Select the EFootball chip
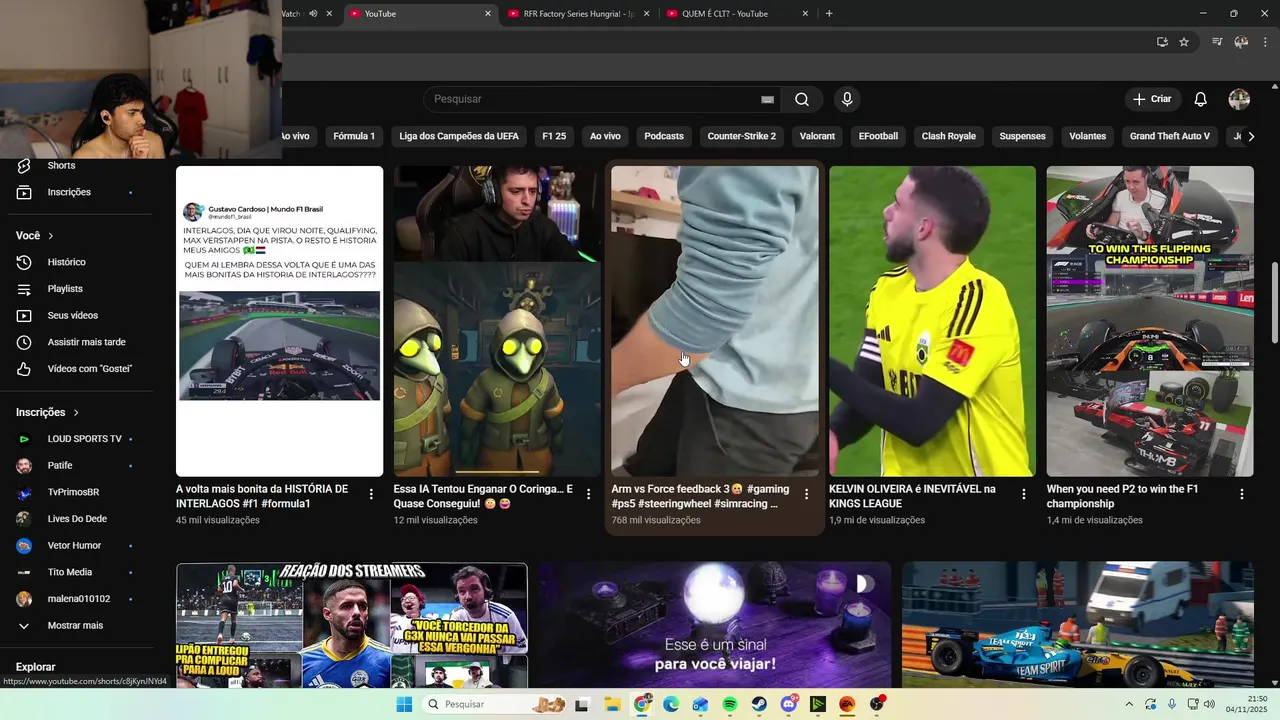1280x720 pixels. tap(878, 136)
